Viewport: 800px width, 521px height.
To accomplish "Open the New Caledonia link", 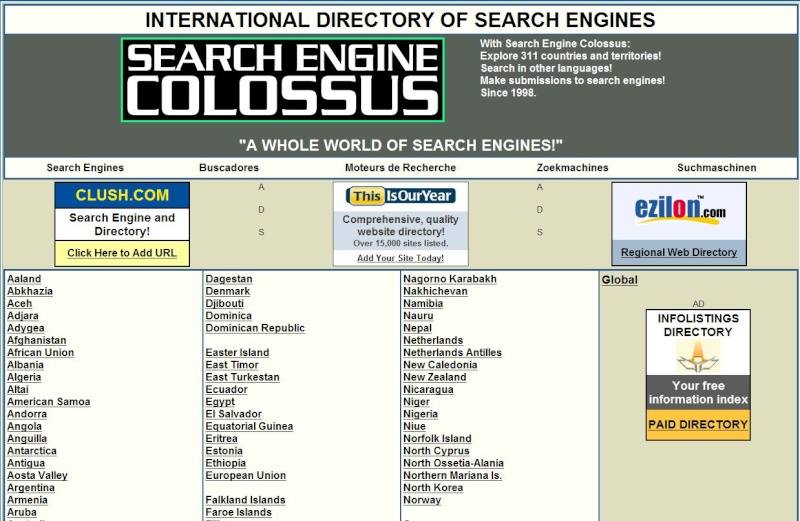I will pos(440,365).
